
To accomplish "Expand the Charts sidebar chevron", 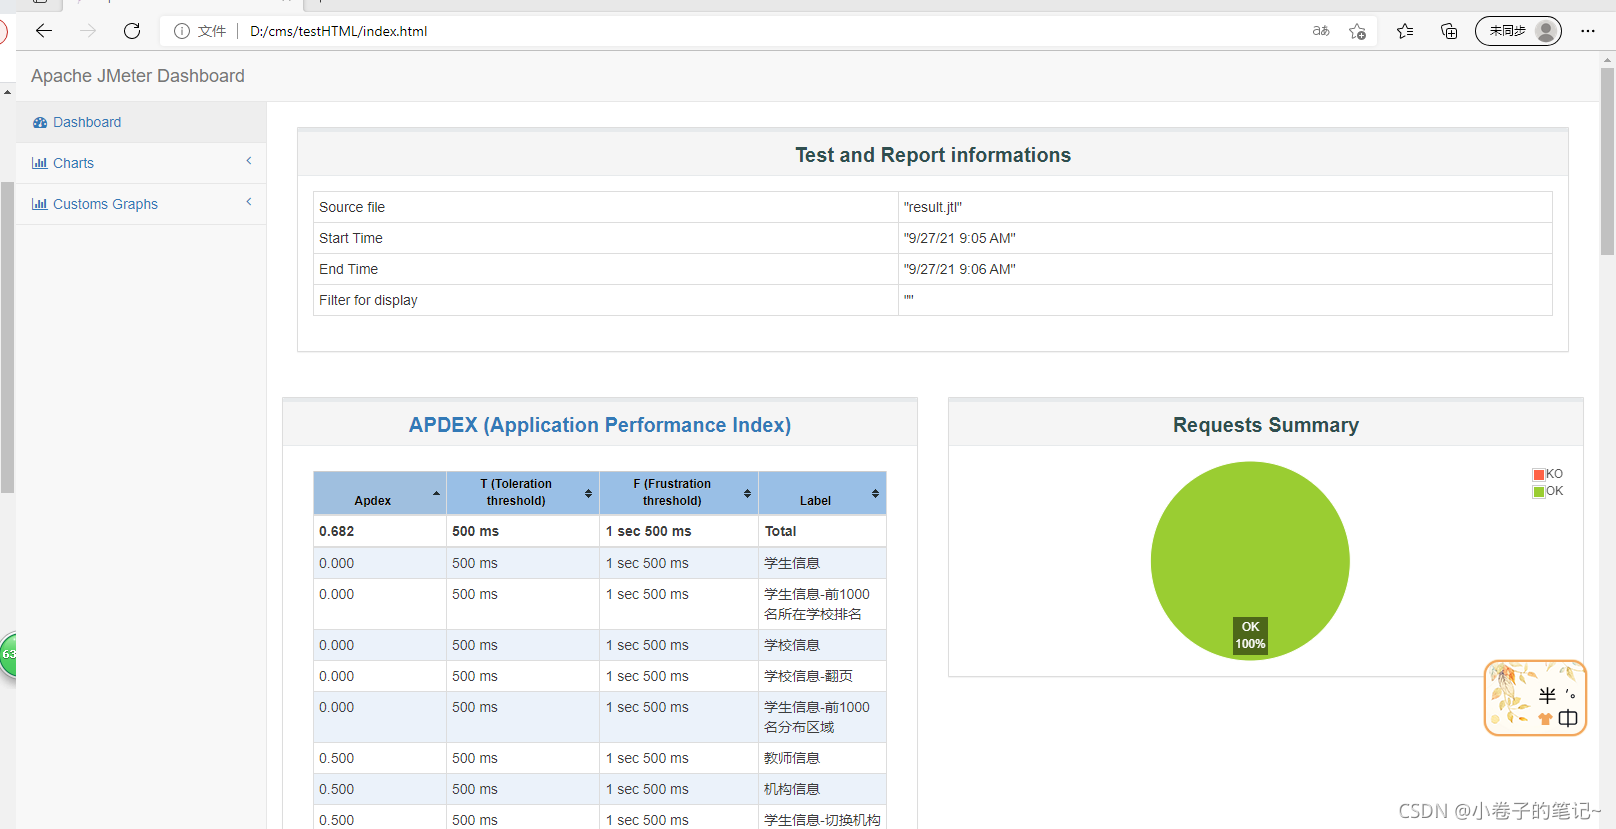I will (x=249, y=161).
